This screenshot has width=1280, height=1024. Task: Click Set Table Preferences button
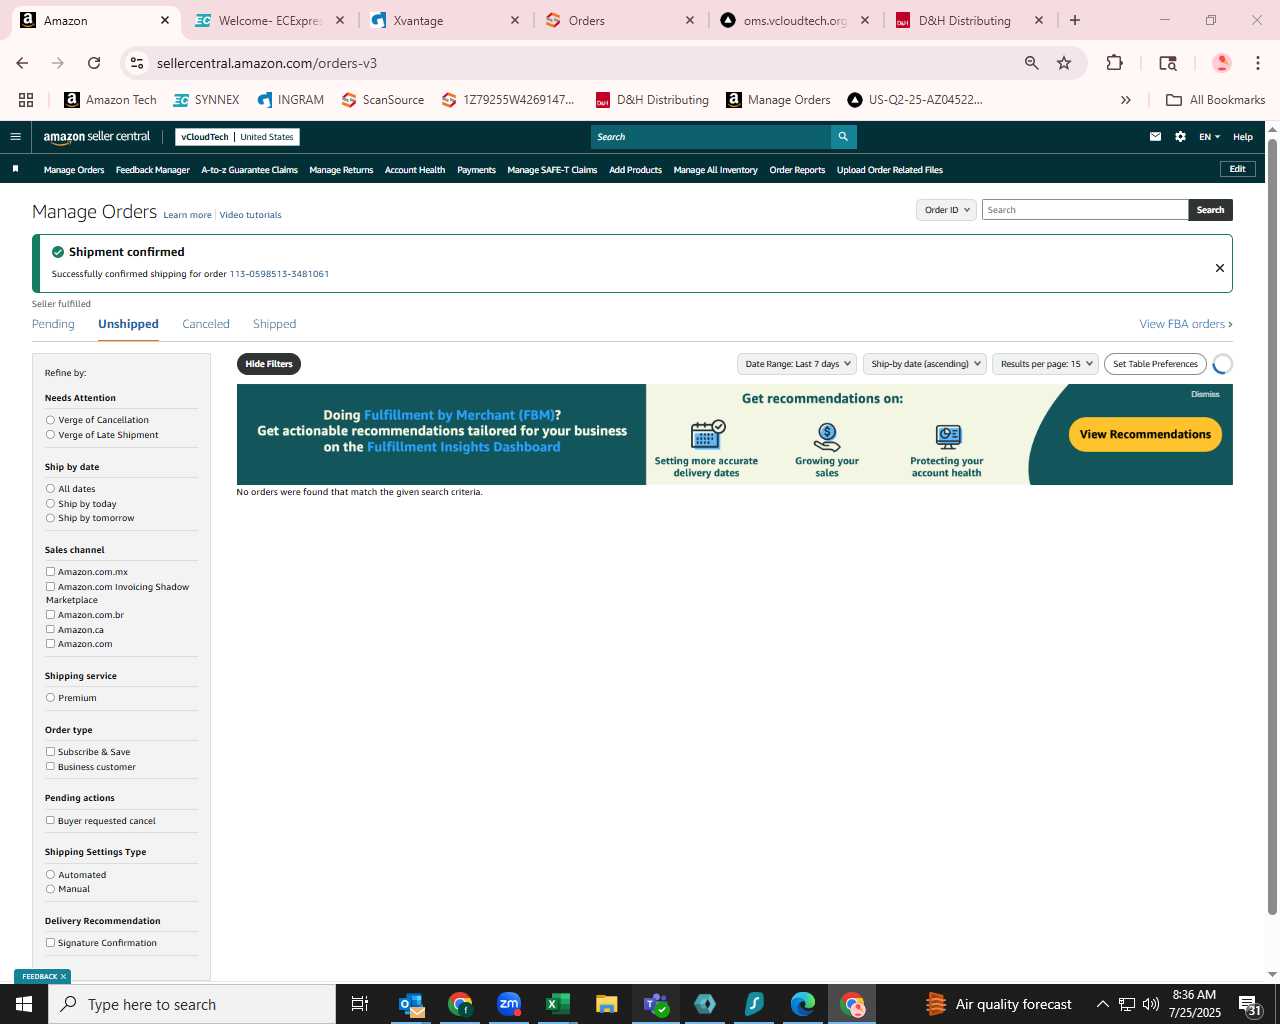tap(1155, 364)
